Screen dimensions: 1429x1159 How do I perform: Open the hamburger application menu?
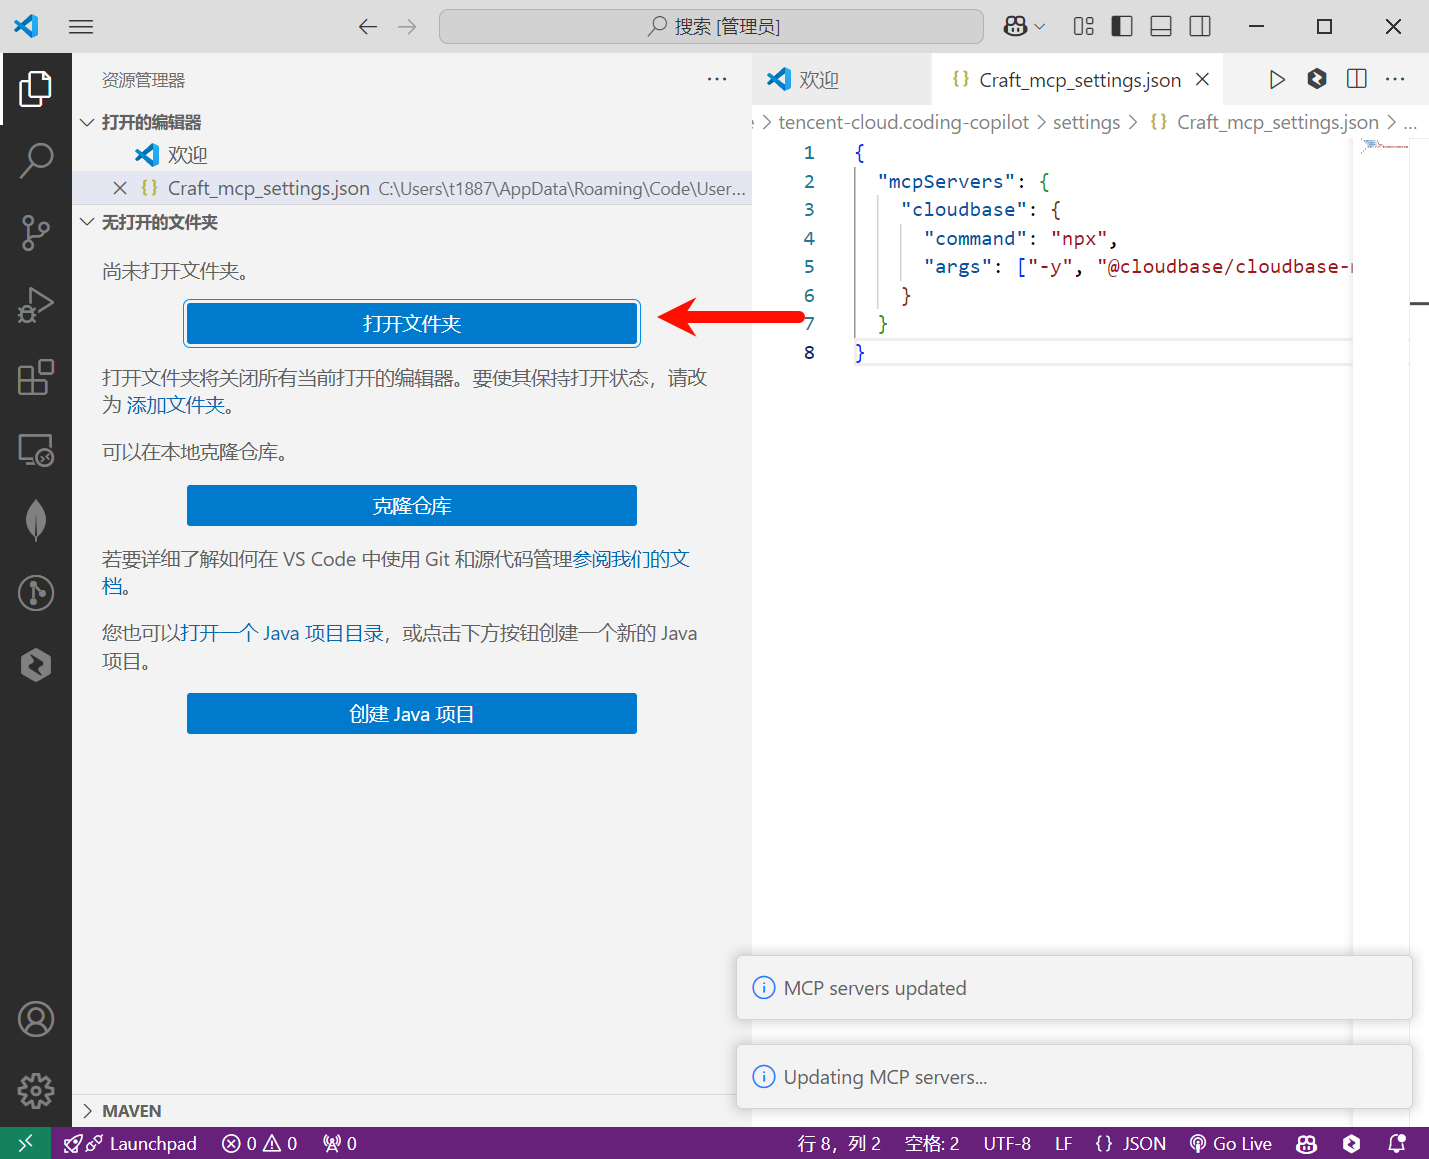[x=81, y=26]
